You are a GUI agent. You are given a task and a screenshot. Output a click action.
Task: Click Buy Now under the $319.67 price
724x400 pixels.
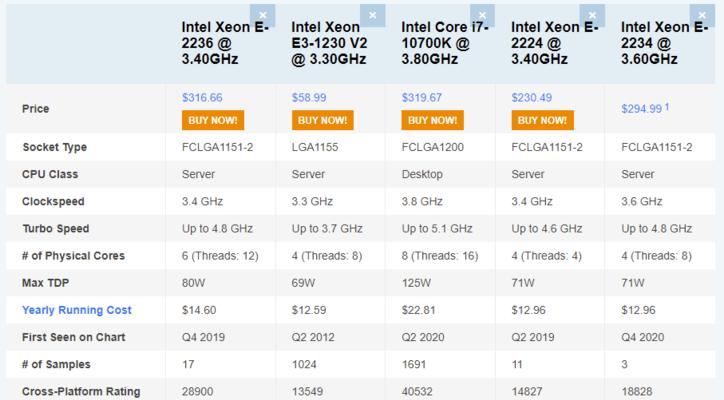(433, 120)
